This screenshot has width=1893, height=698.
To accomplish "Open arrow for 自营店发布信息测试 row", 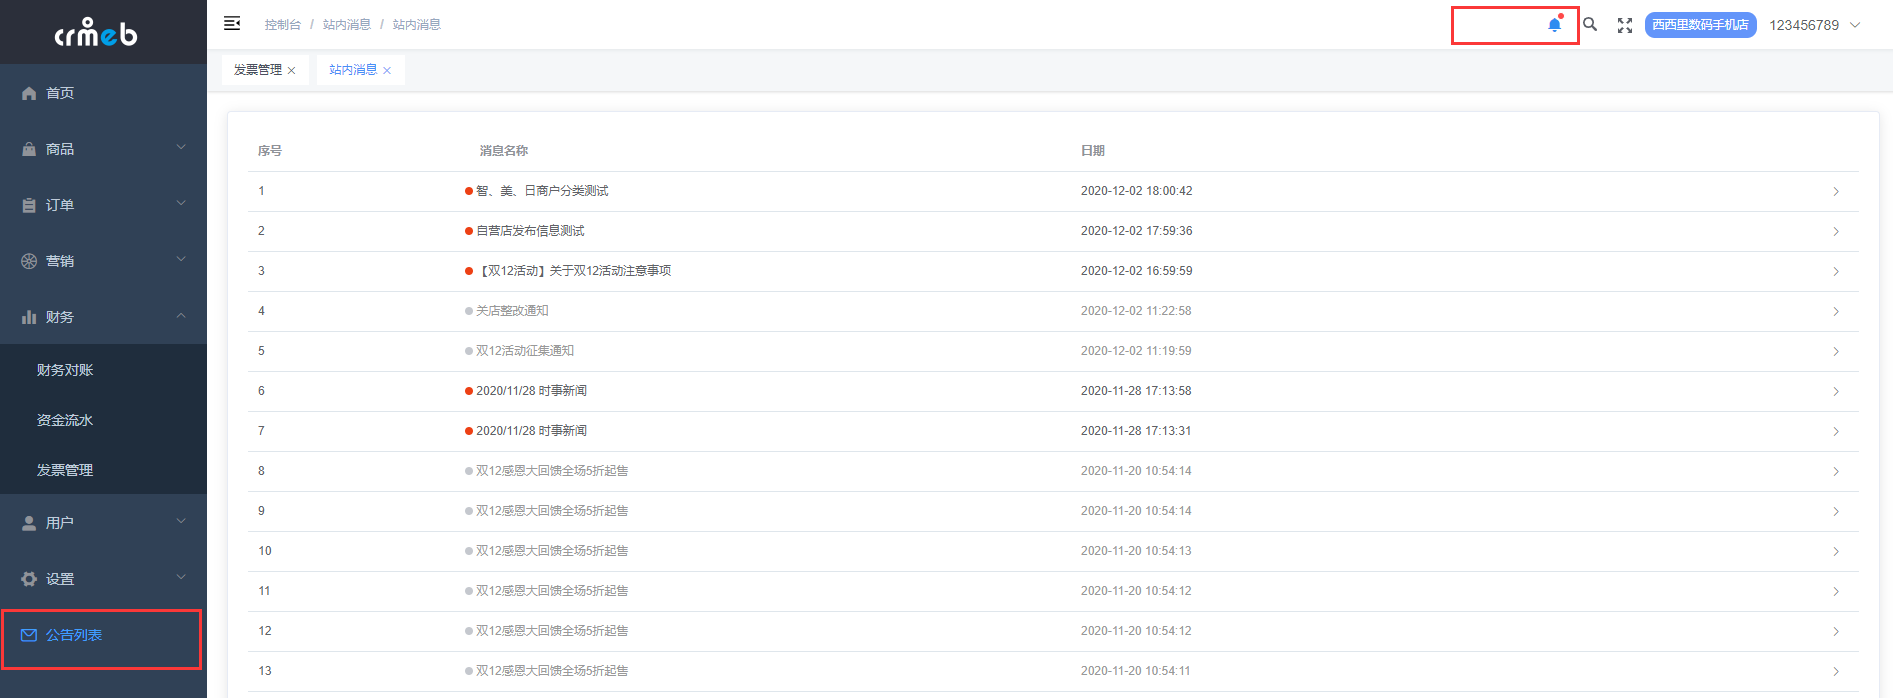I will (x=1836, y=231).
